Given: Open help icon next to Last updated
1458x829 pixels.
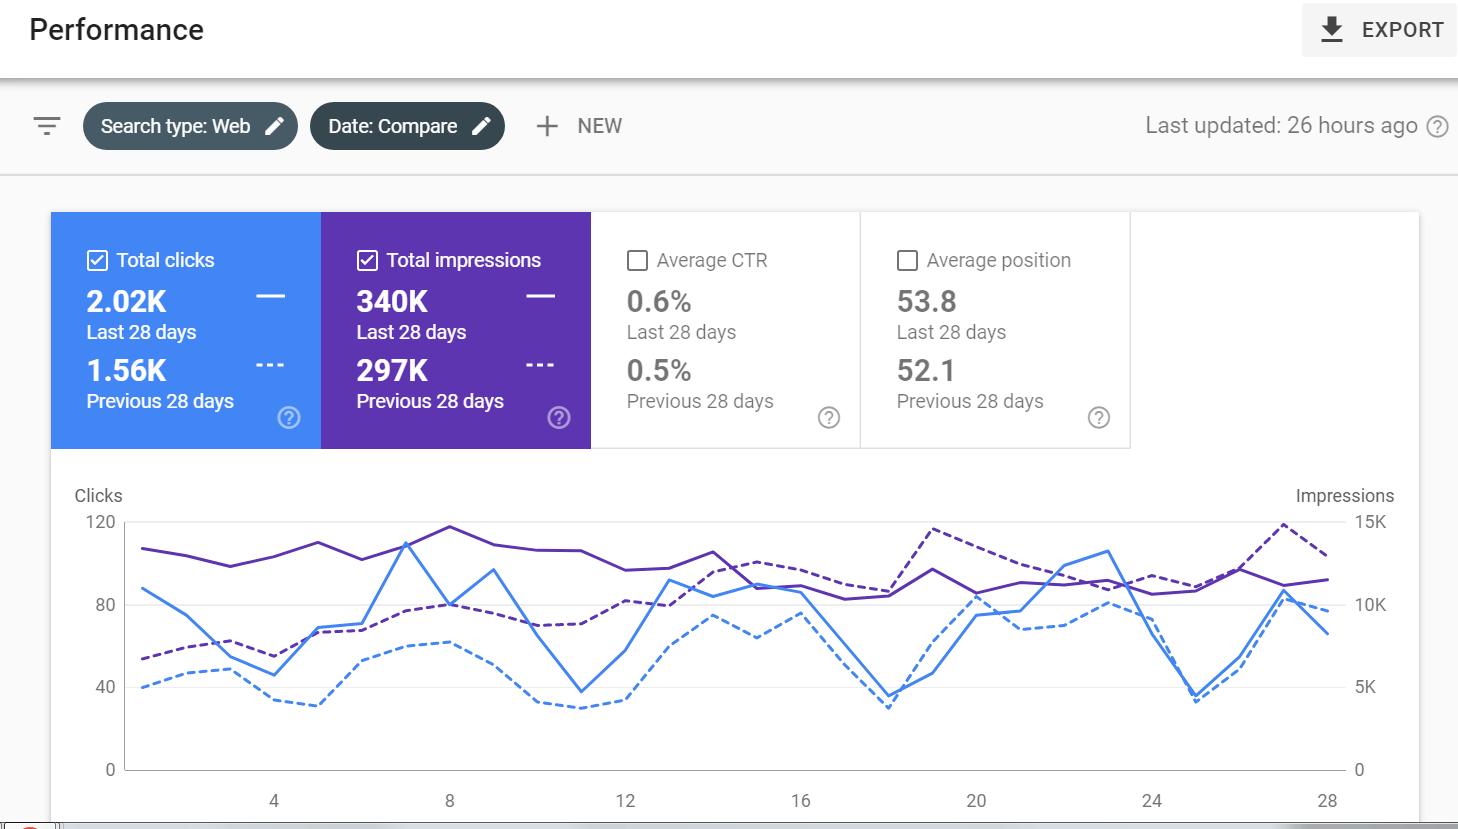Looking at the screenshot, I should 1437,126.
